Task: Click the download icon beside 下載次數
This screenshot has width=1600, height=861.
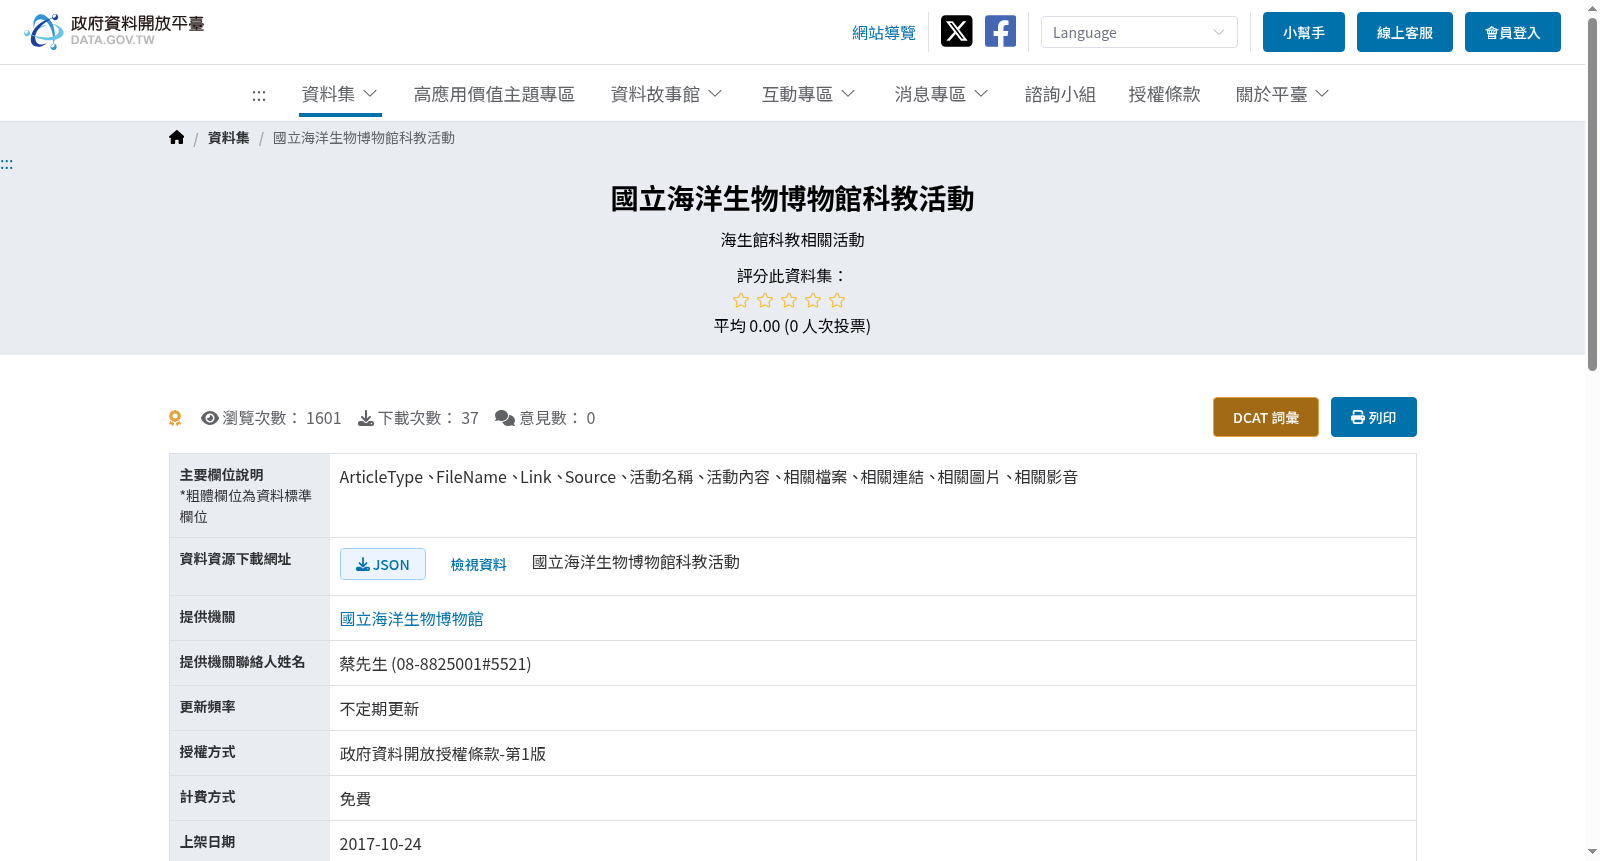Action: [x=366, y=418]
